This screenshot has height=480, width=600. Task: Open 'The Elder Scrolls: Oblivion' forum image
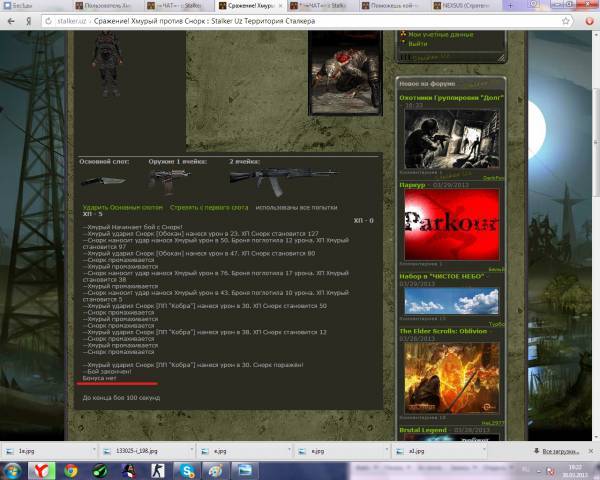pos(444,377)
